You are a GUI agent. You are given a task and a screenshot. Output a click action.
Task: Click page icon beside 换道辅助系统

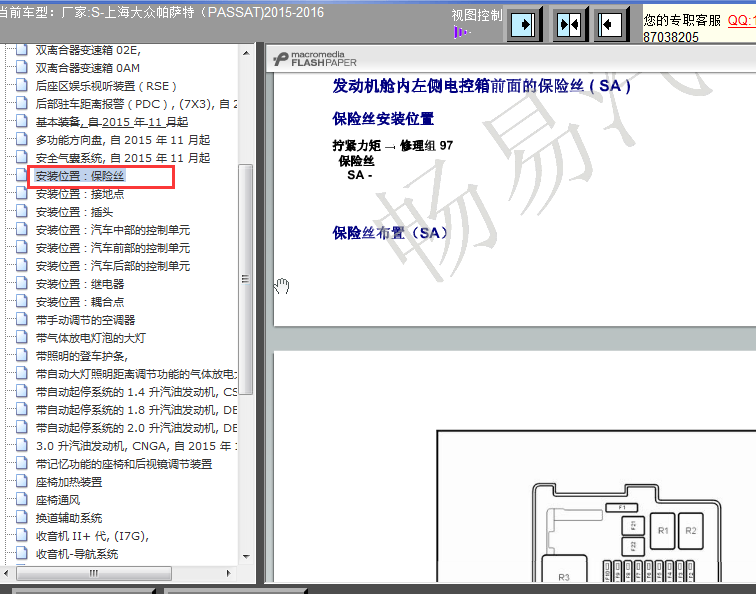coord(21,517)
